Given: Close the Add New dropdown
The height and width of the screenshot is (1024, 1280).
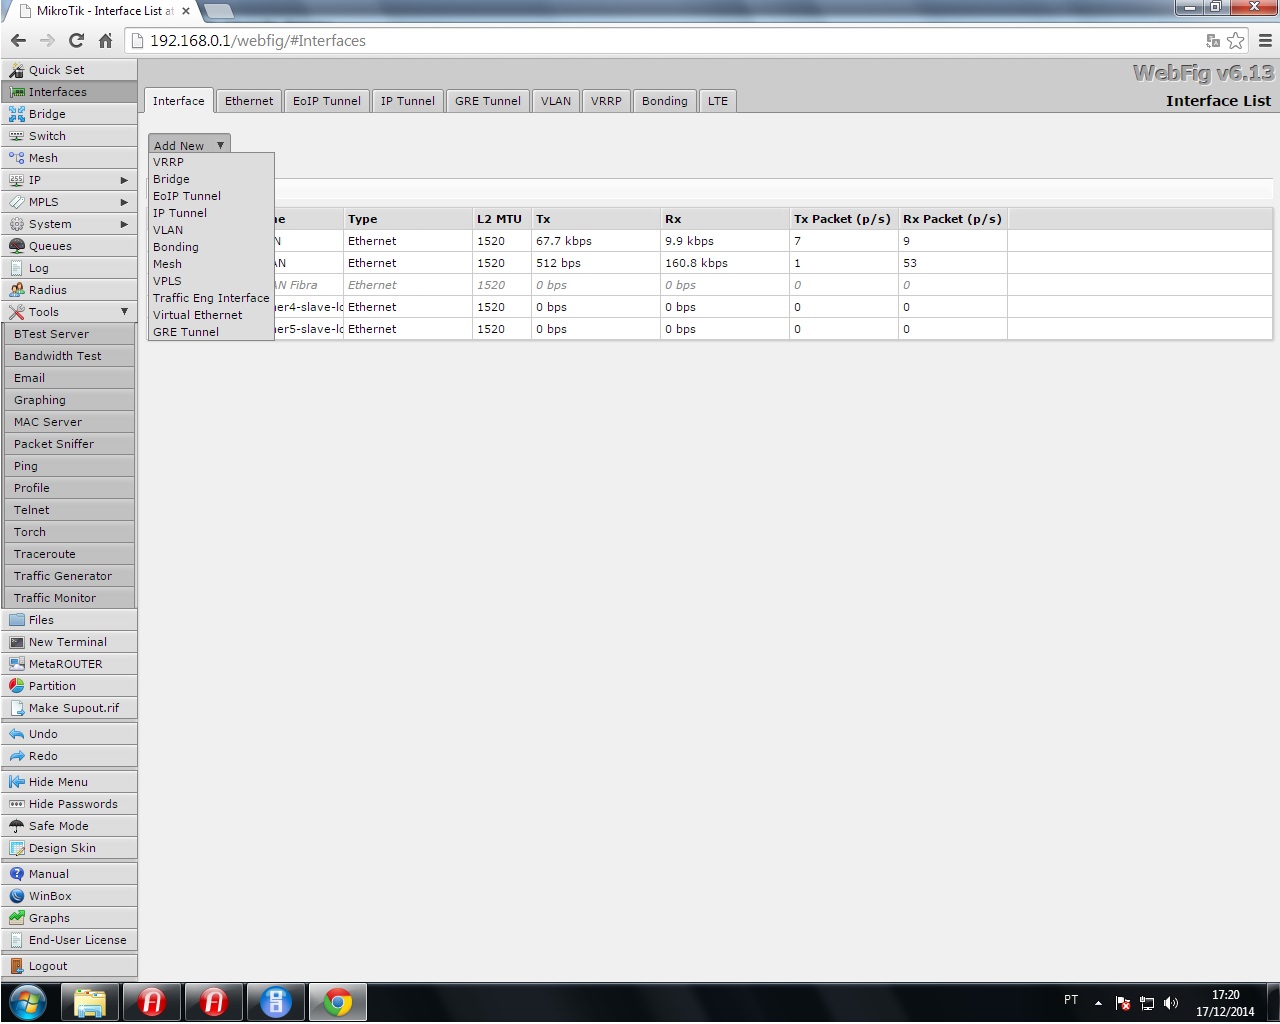Looking at the screenshot, I should pyautogui.click(x=189, y=145).
